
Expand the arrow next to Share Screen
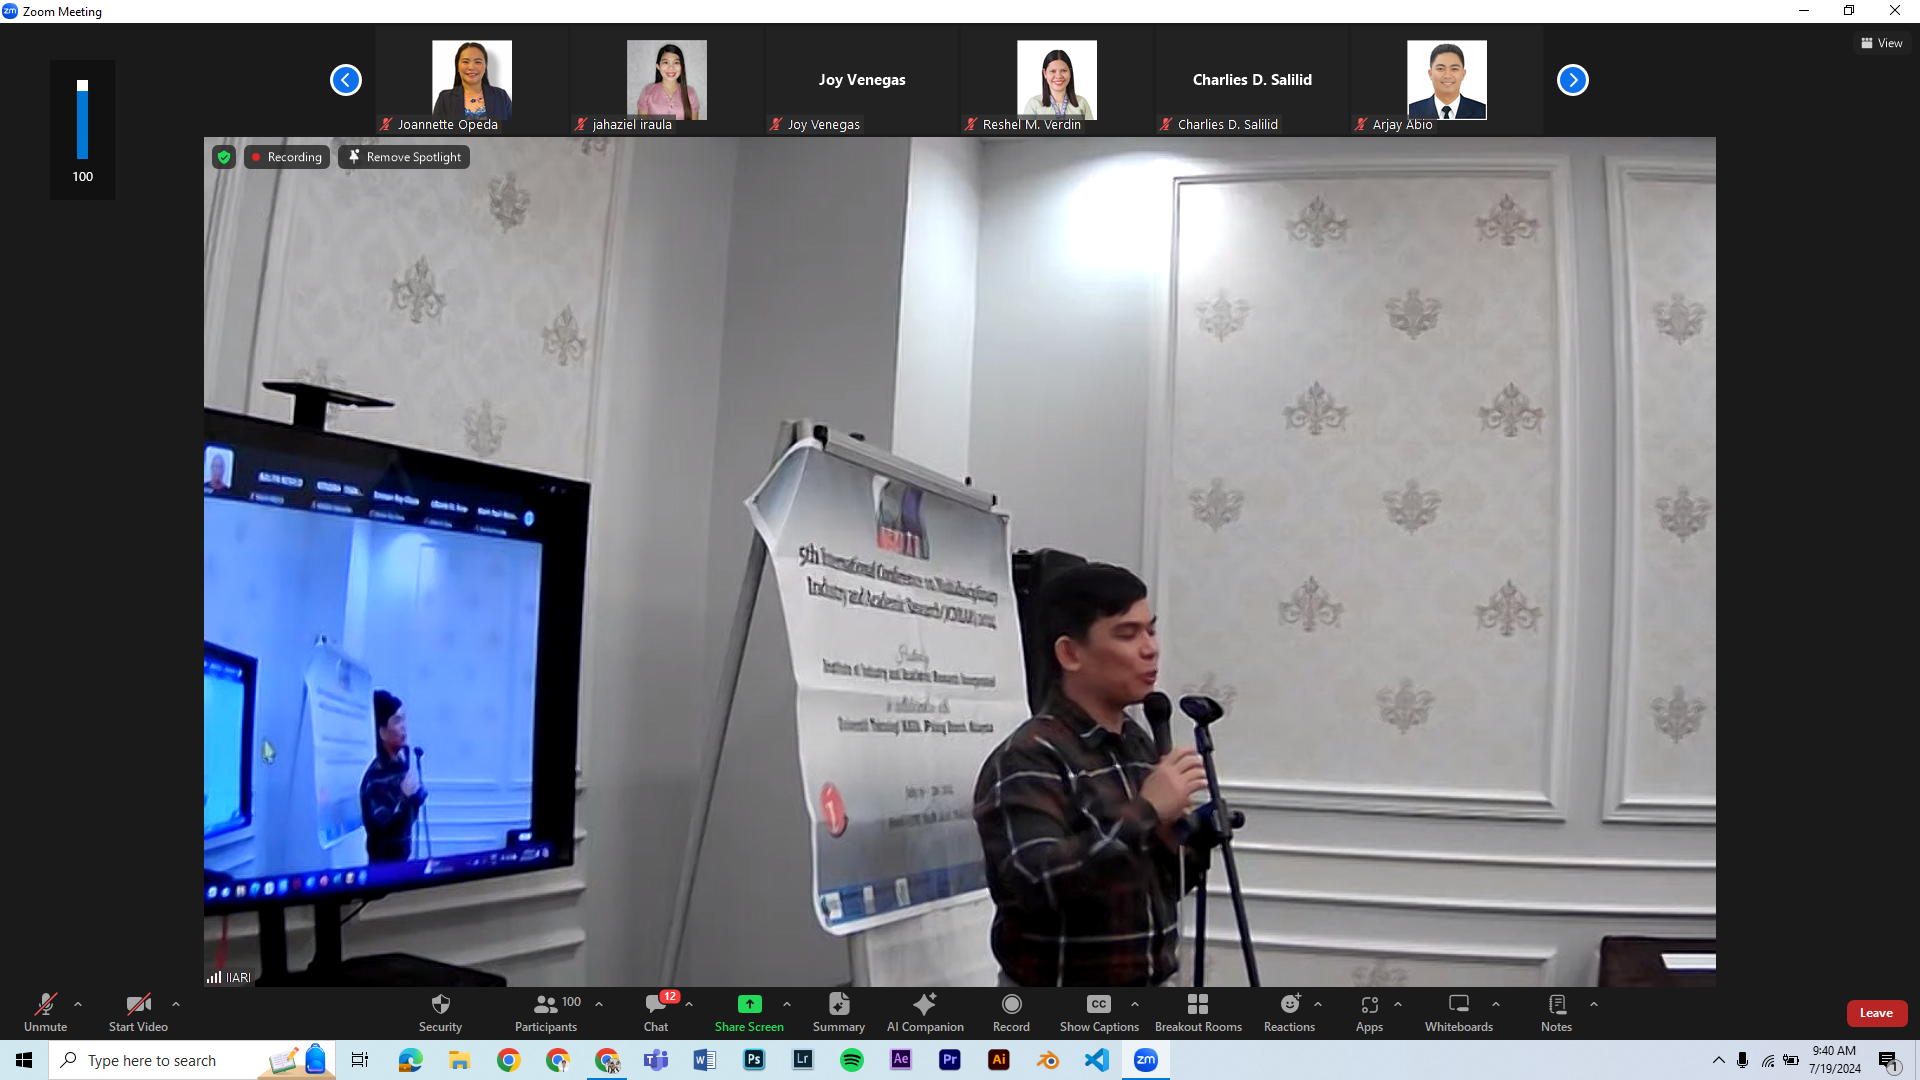pyautogui.click(x=787, y=1004)
